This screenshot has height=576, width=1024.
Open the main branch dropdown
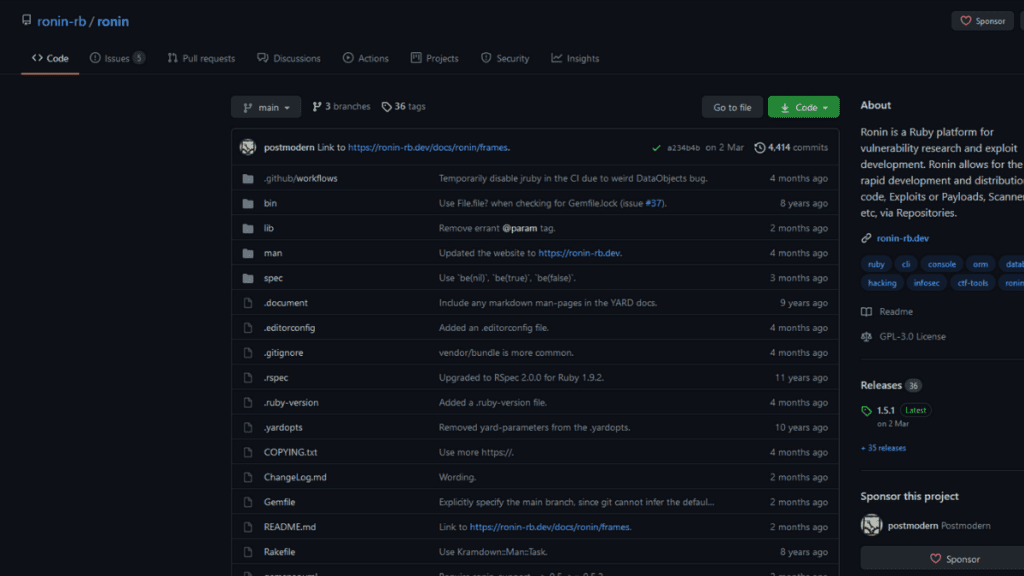(266, 107)
